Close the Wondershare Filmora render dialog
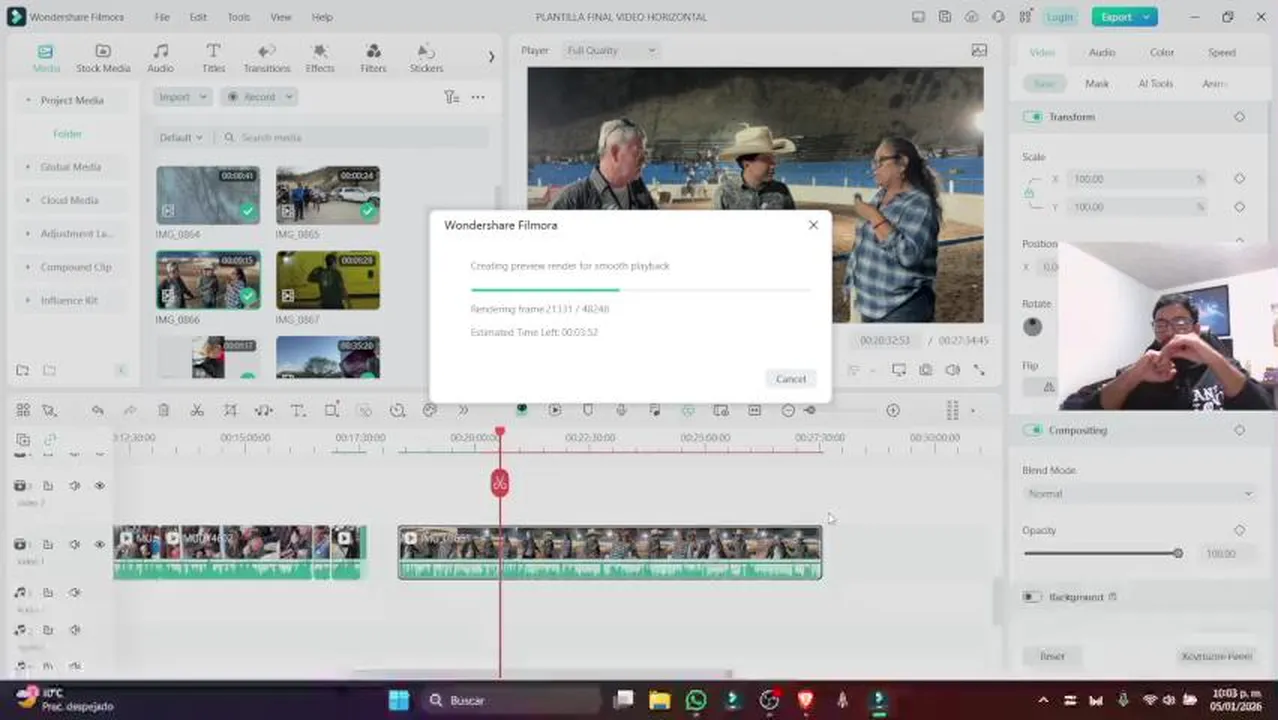 [813, 225]
